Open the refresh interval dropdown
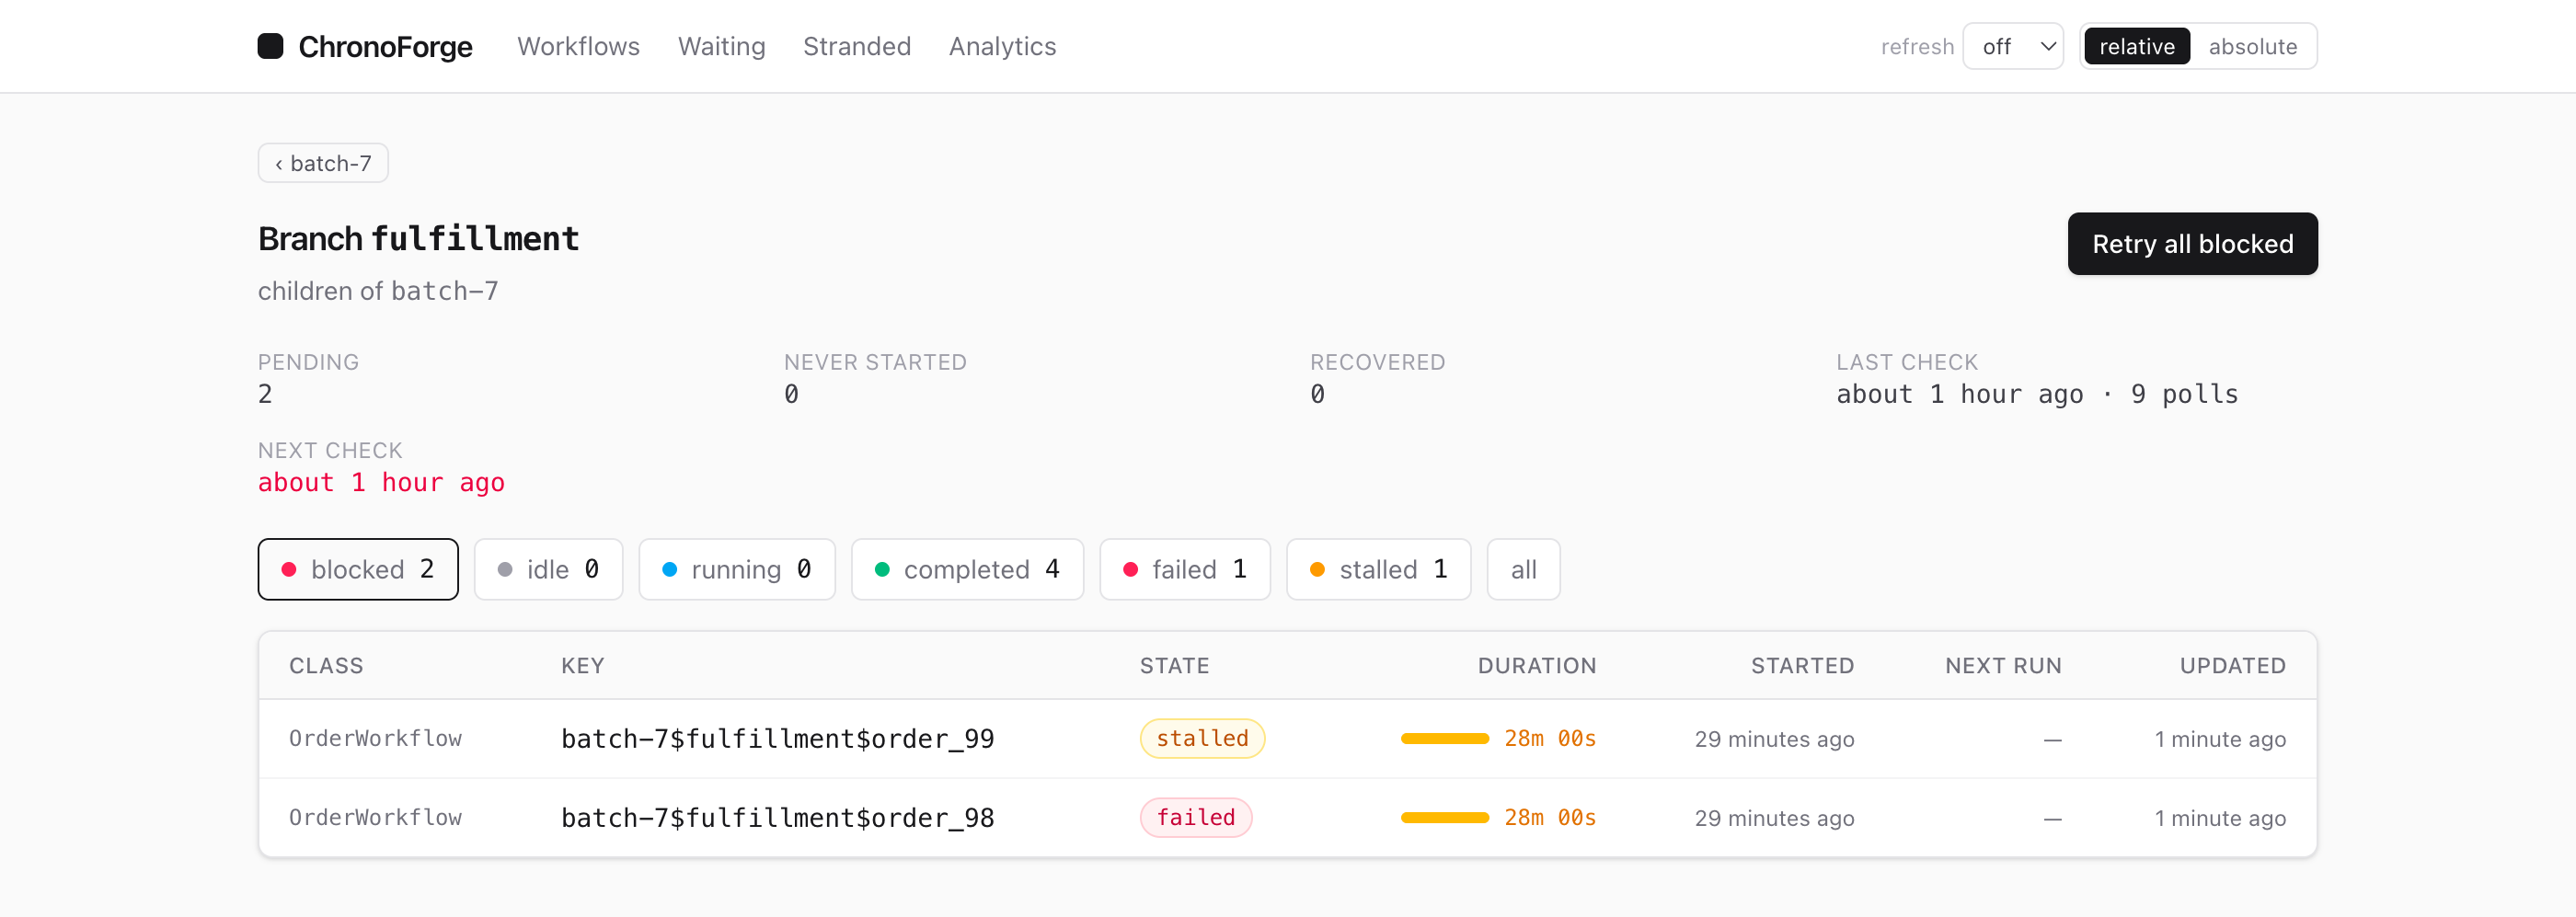 (x=2013, y=46)
